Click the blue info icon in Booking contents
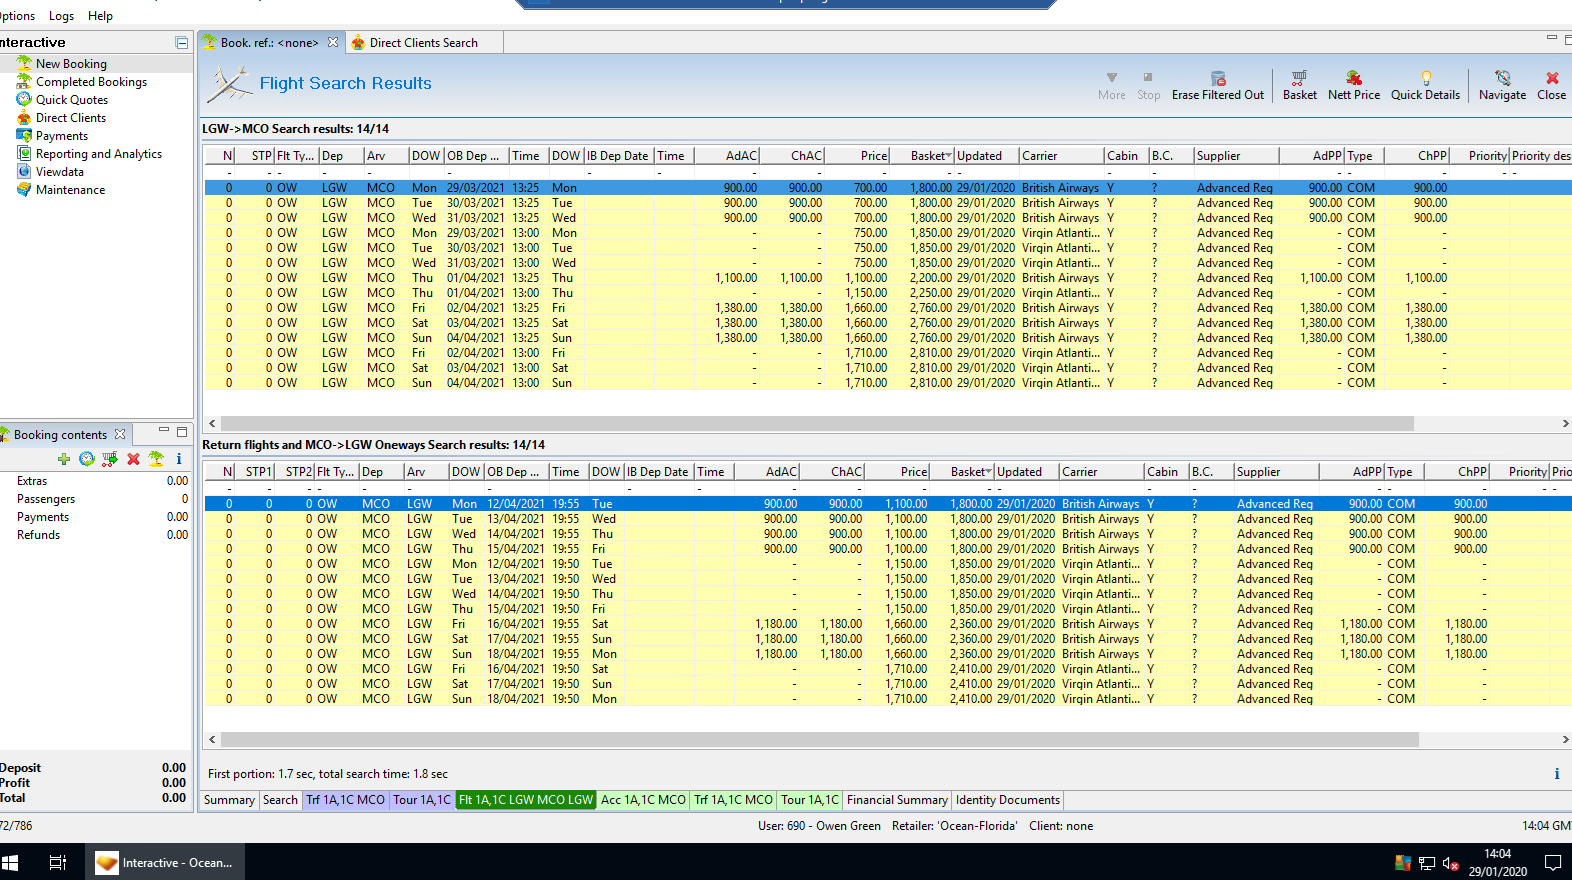1572x880 pixels. pyautogui.click(x=179, y=459)
